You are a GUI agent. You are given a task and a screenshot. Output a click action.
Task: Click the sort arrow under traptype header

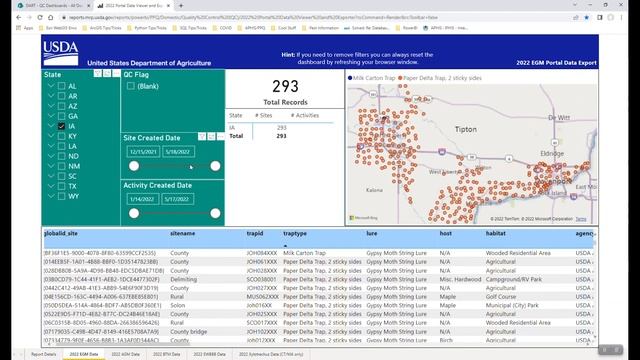click(x=285, y=246)
